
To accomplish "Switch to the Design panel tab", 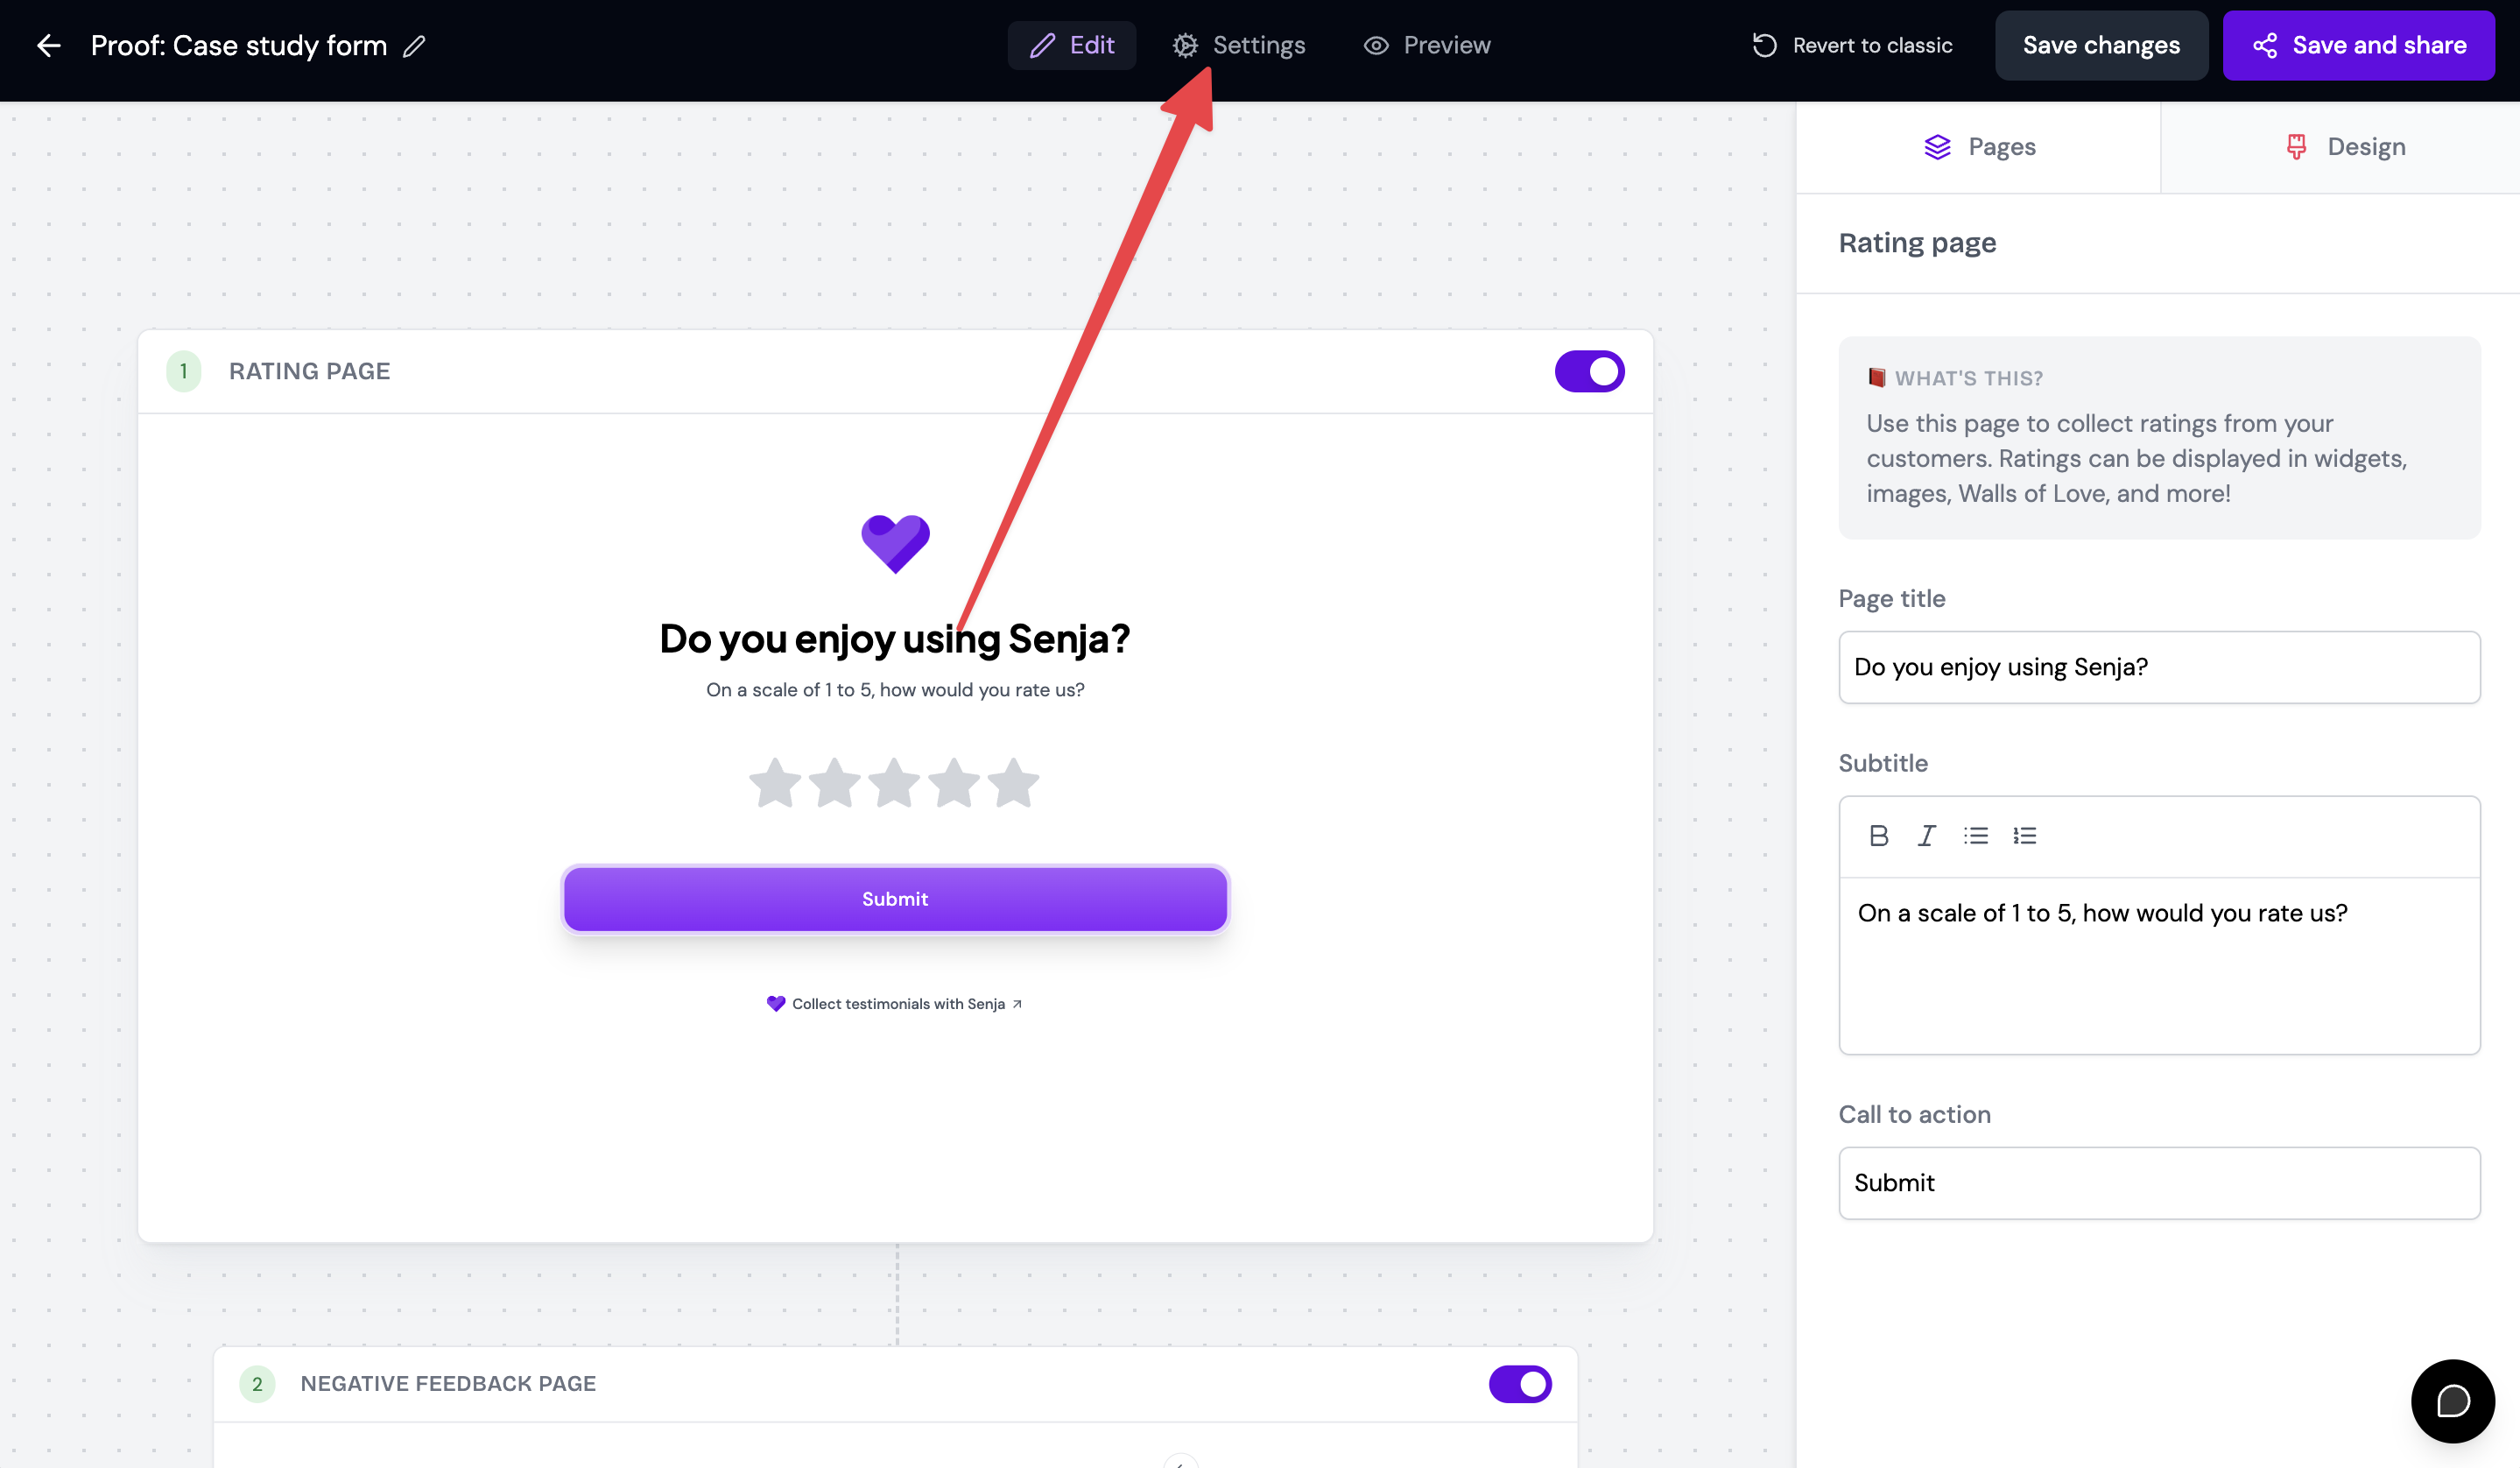I will click(2345, 147).
